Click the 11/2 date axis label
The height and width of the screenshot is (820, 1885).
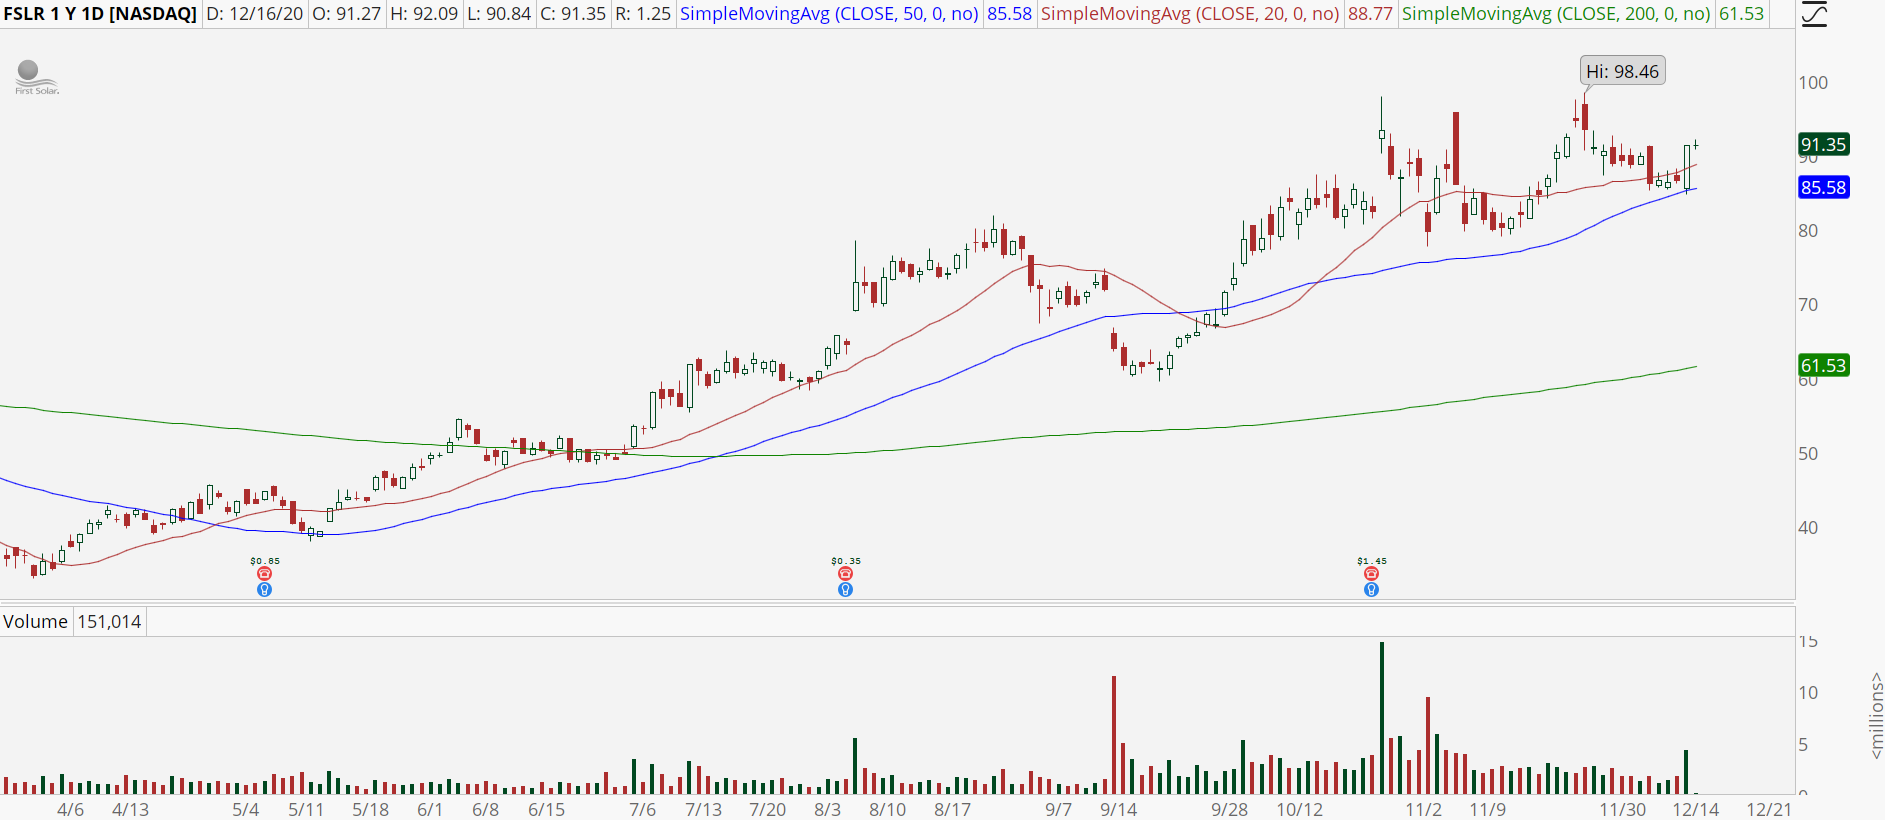pyautogui.click(x=1423, y=809)
